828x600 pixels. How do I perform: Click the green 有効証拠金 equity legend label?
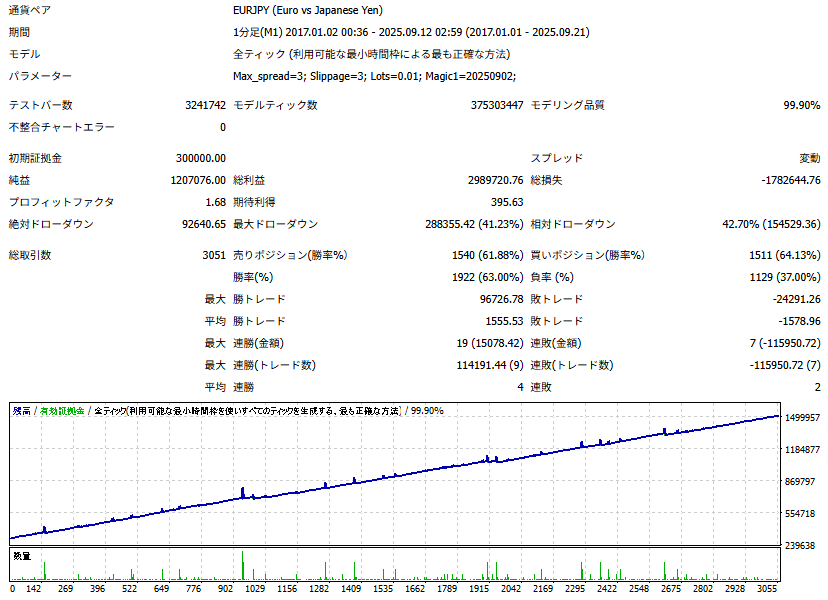tap(62, 411)
